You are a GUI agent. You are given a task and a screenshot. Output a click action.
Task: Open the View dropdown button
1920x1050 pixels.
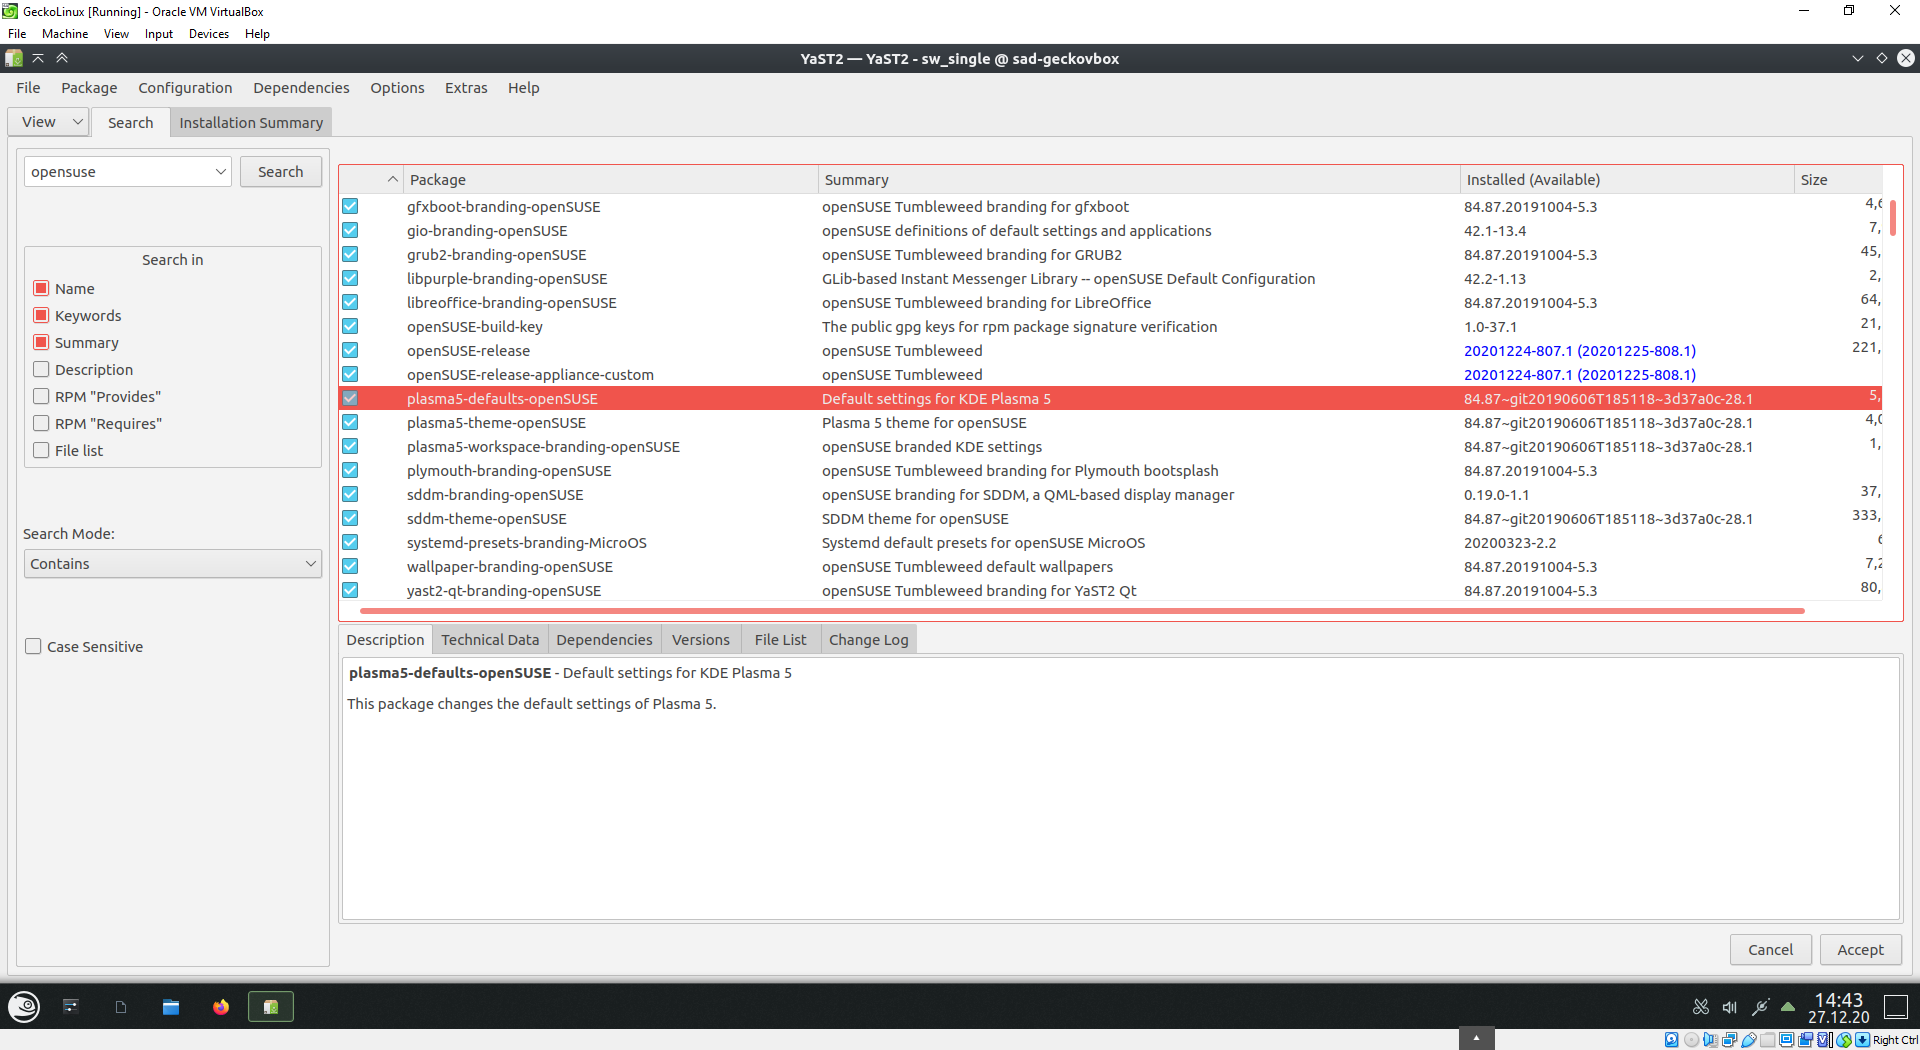click(x=48, y=122)
